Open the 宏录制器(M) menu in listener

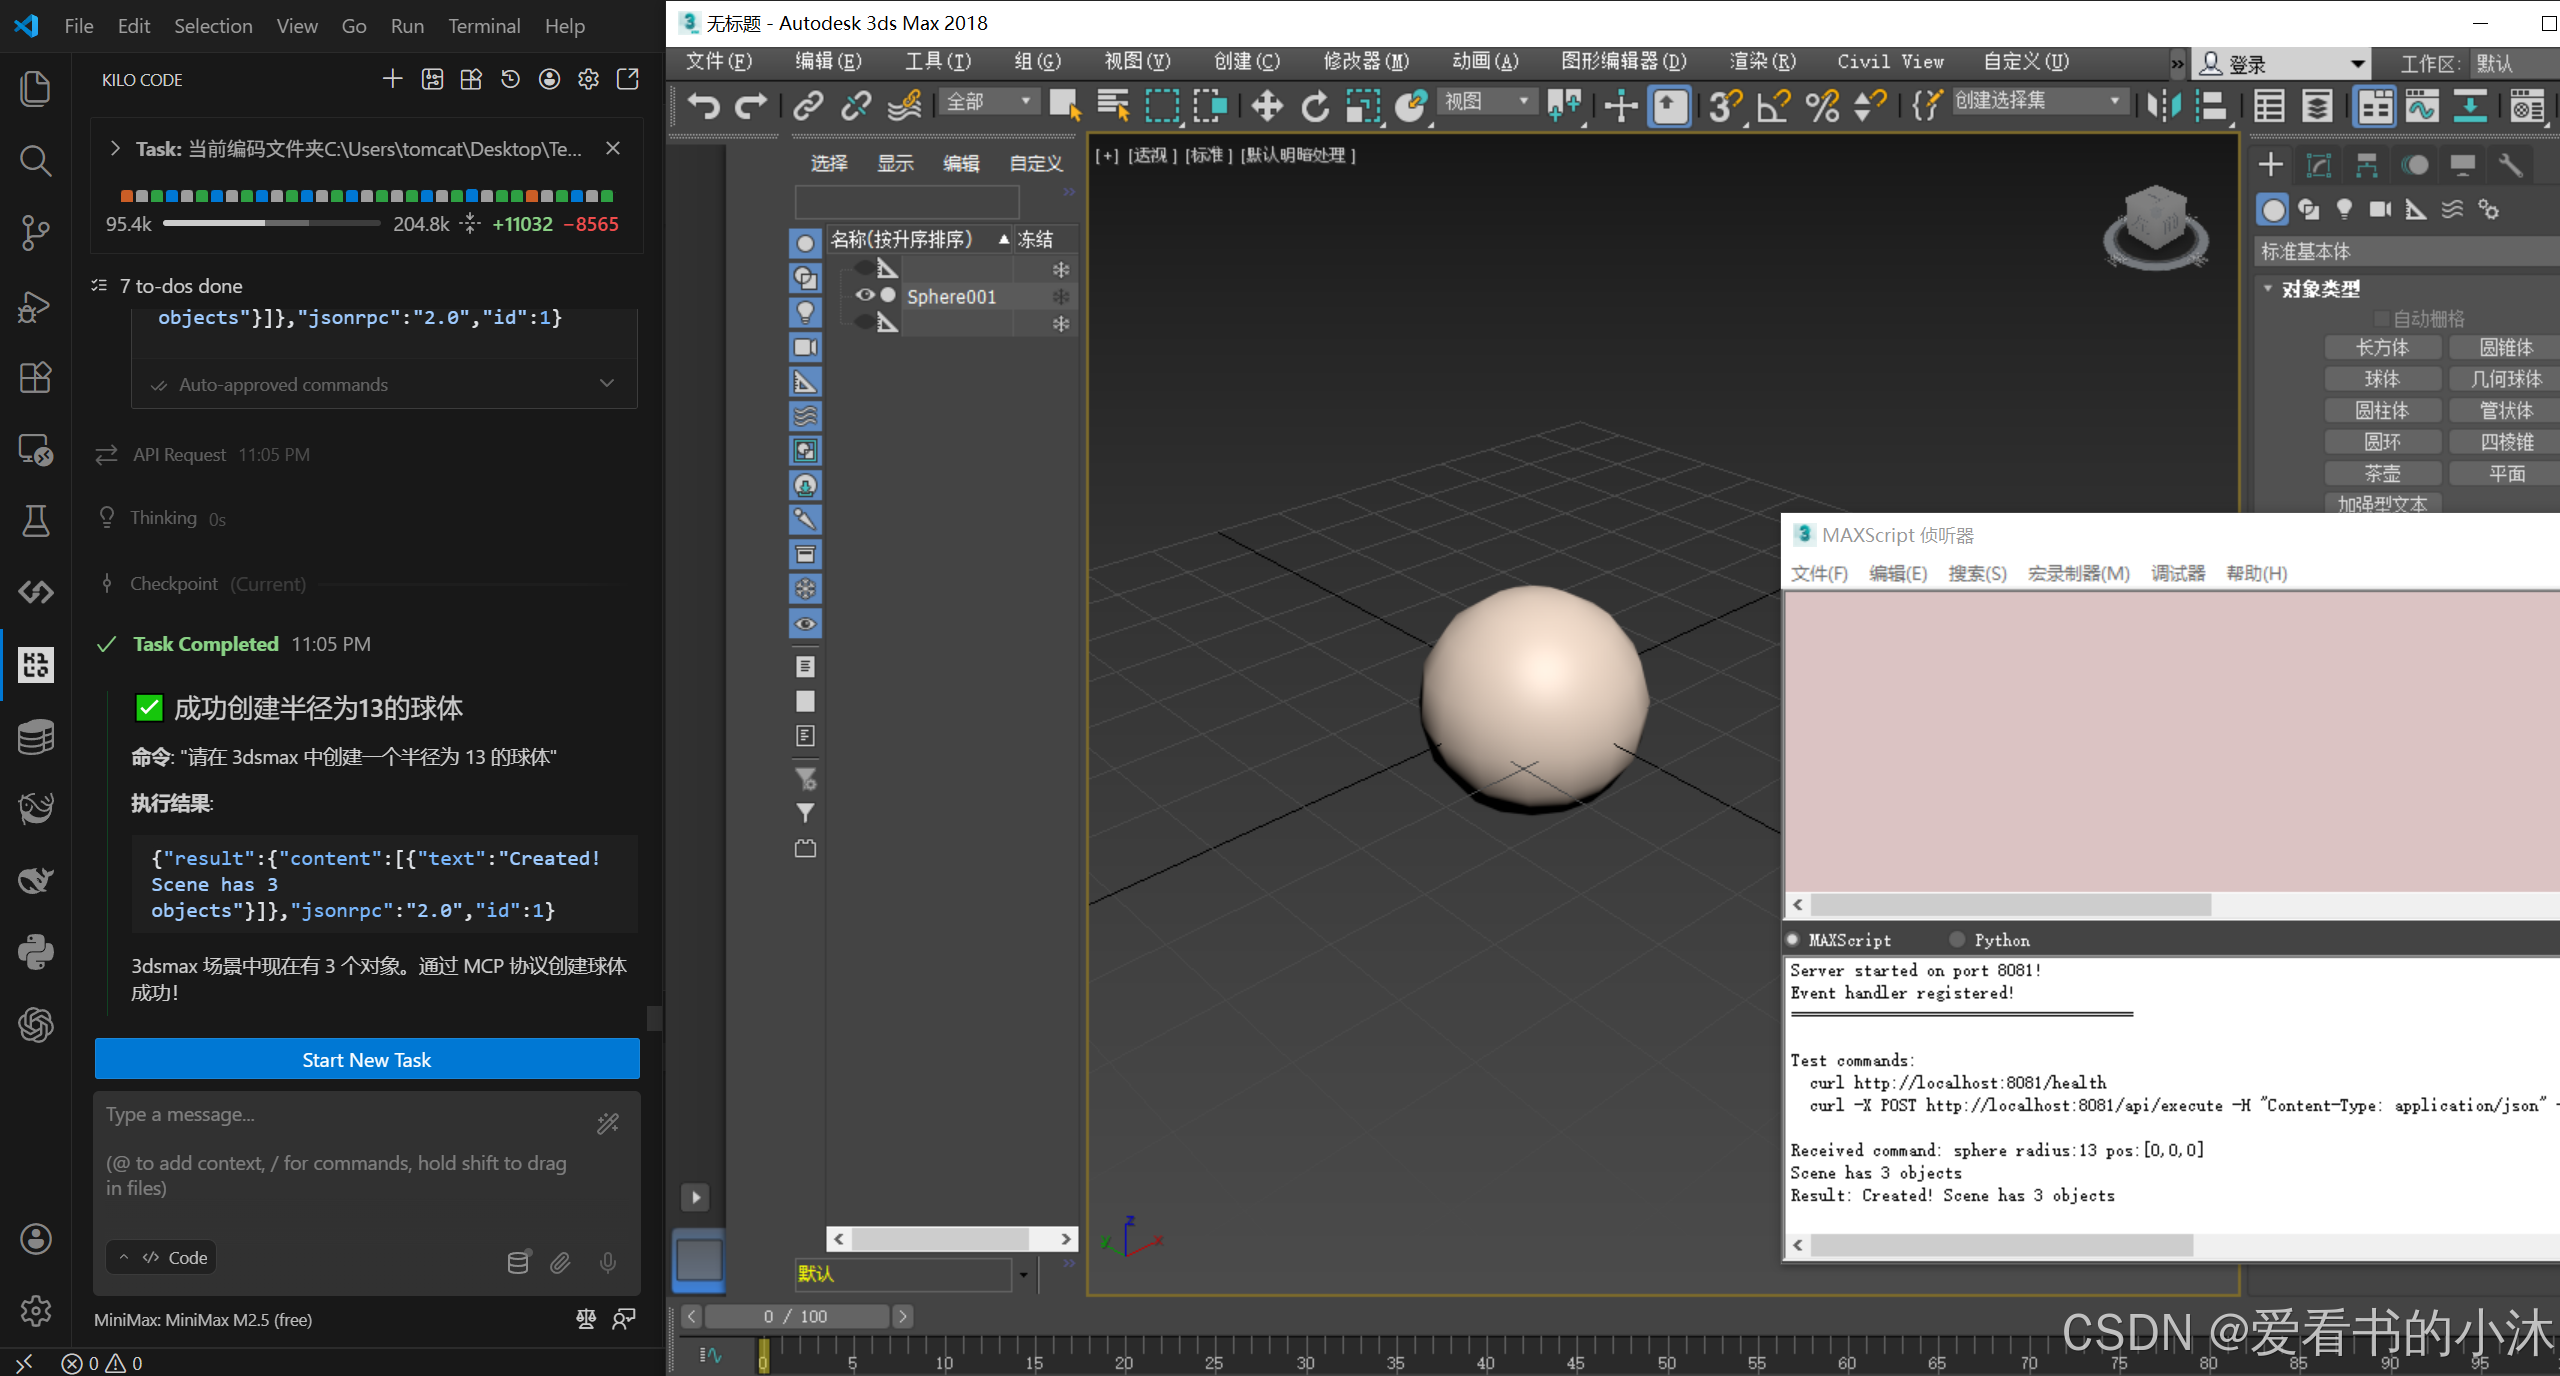pos(2078,573)
